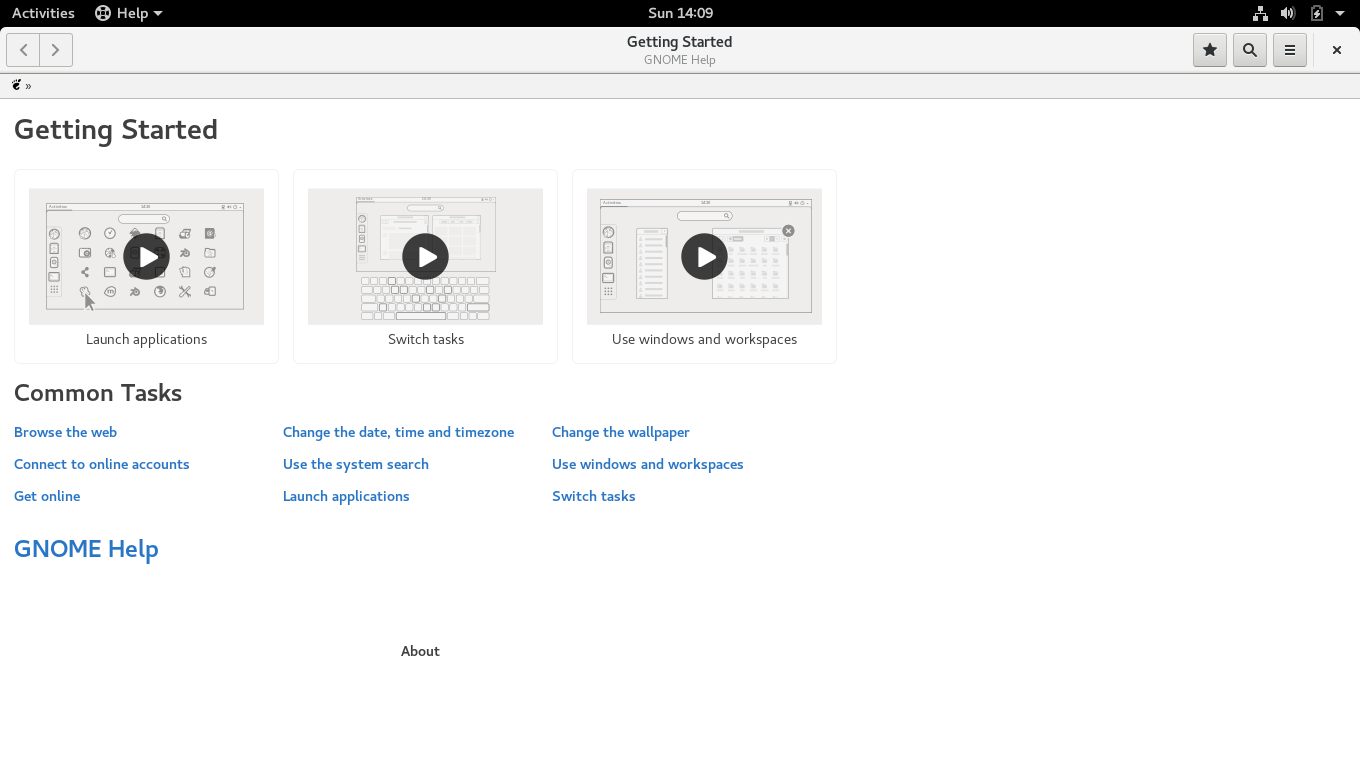The image size is (1360, 768).
Task: Play the Switch tasks video
Action: coord(425,256)
